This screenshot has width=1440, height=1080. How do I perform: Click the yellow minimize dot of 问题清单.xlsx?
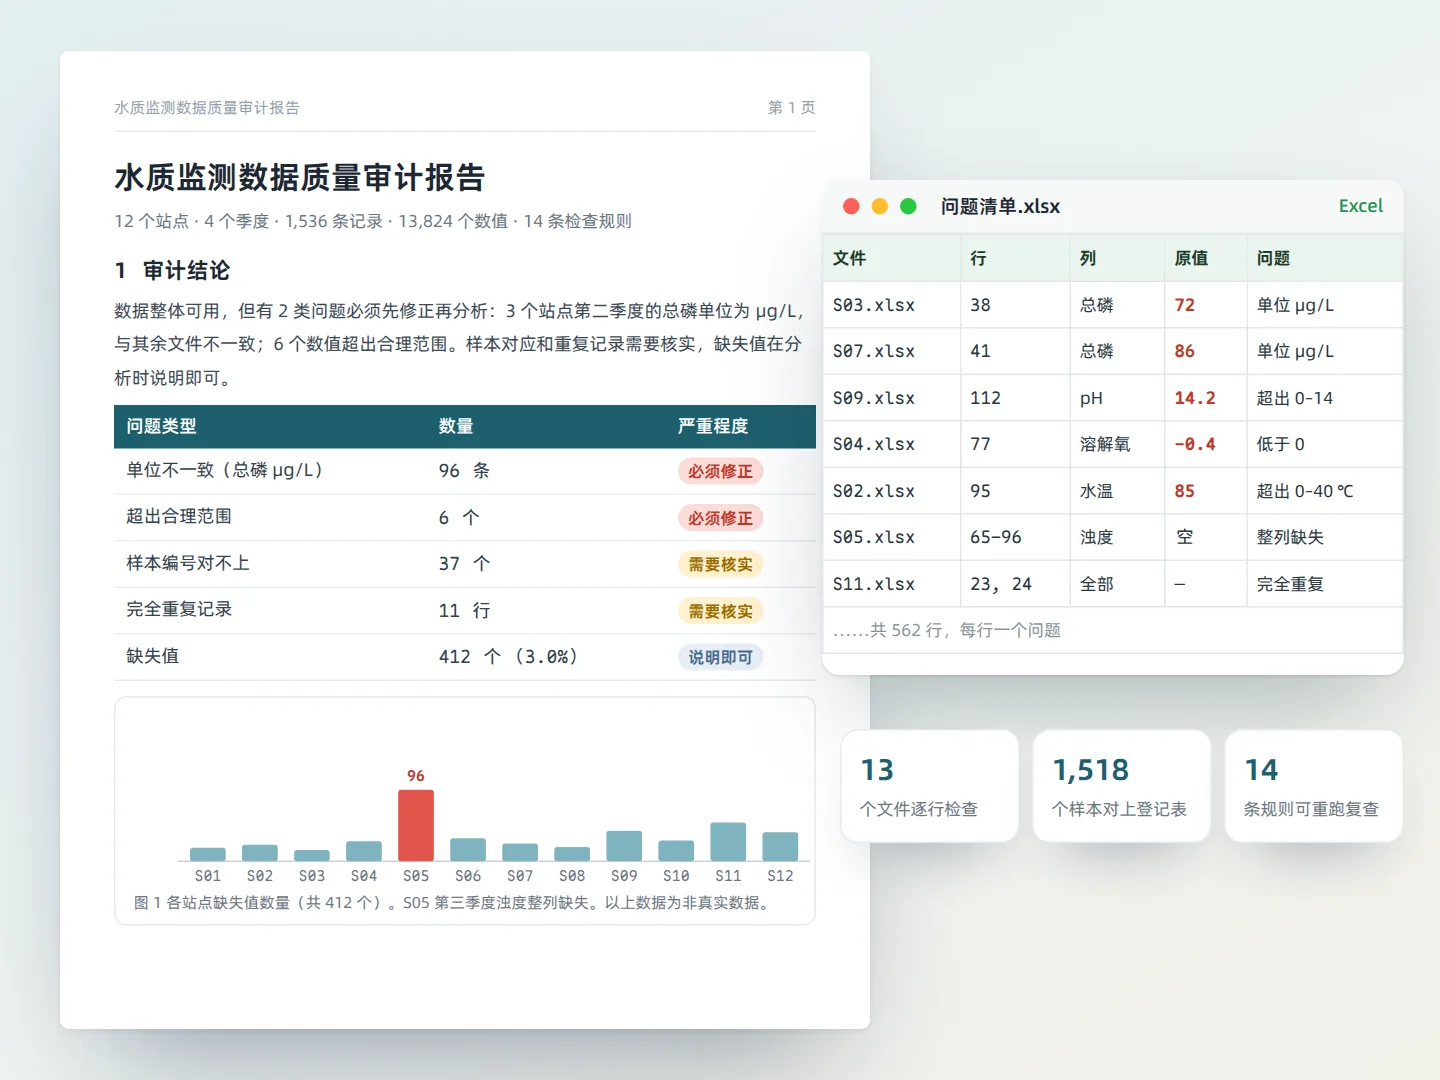880,206
